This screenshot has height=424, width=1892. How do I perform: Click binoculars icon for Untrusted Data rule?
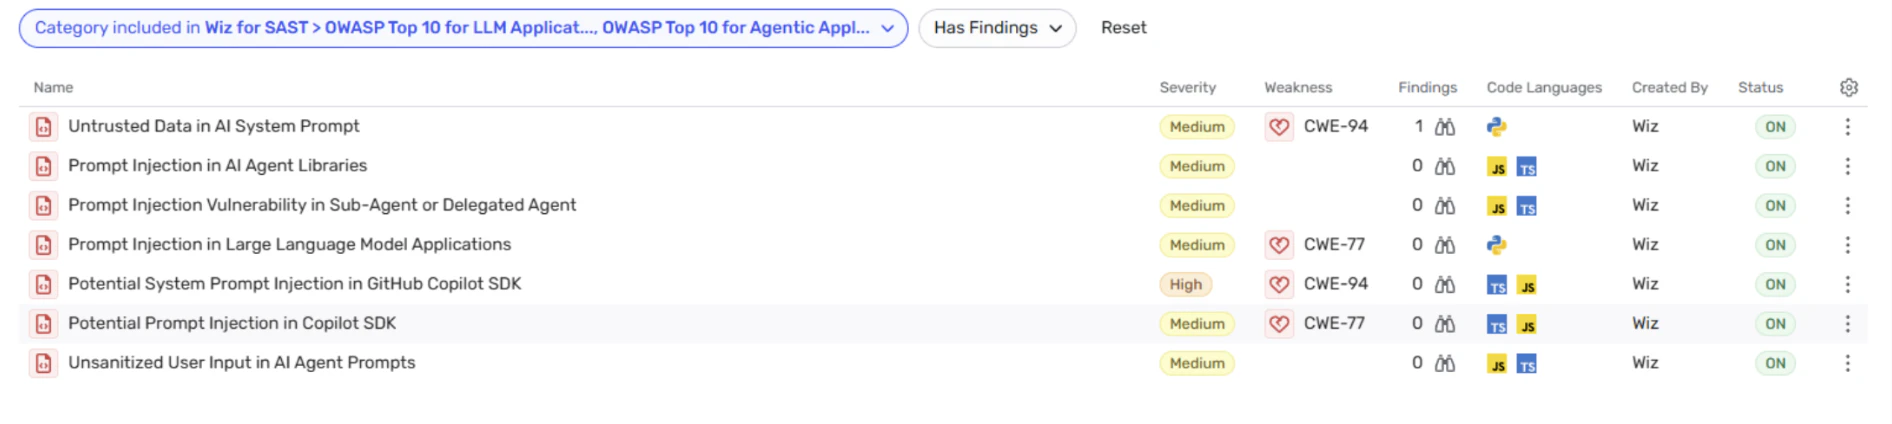click(1445, 127)
